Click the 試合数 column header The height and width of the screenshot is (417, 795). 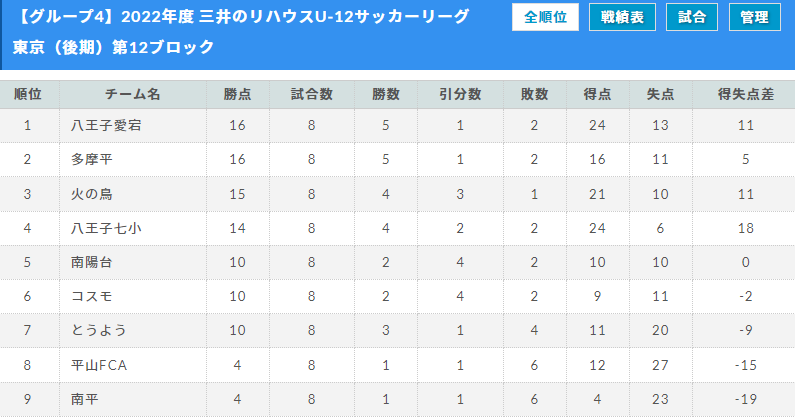pos(312,95)
